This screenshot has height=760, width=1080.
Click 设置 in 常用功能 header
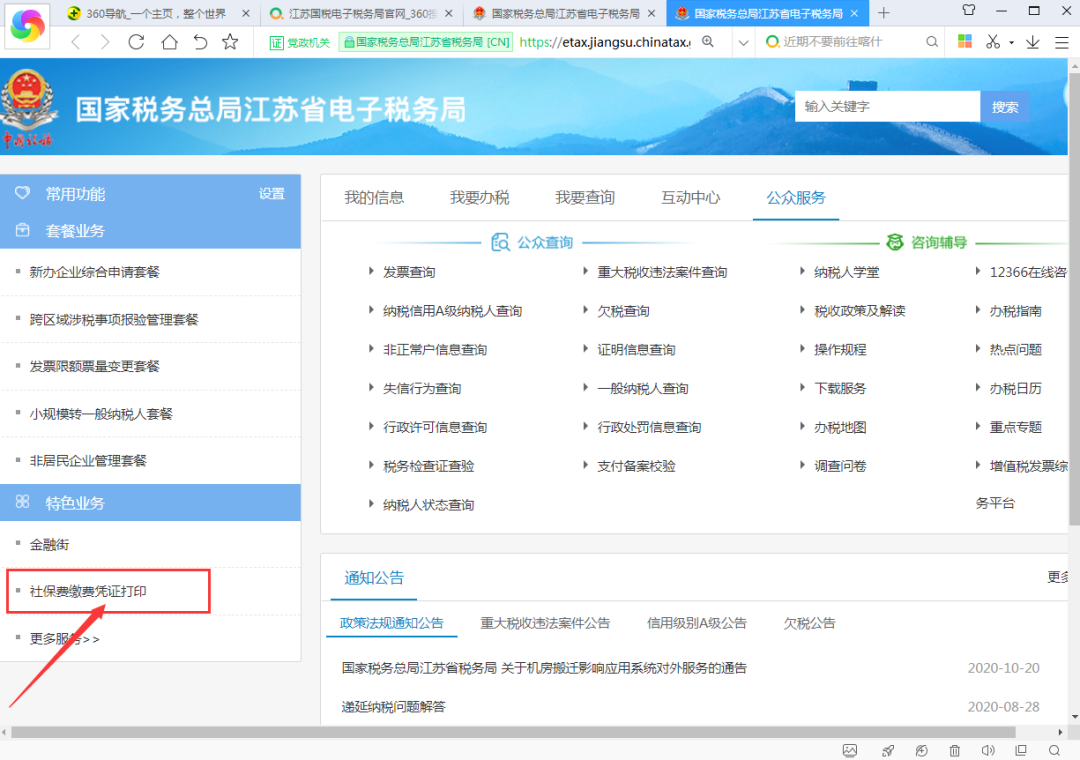tap(271, 194)
